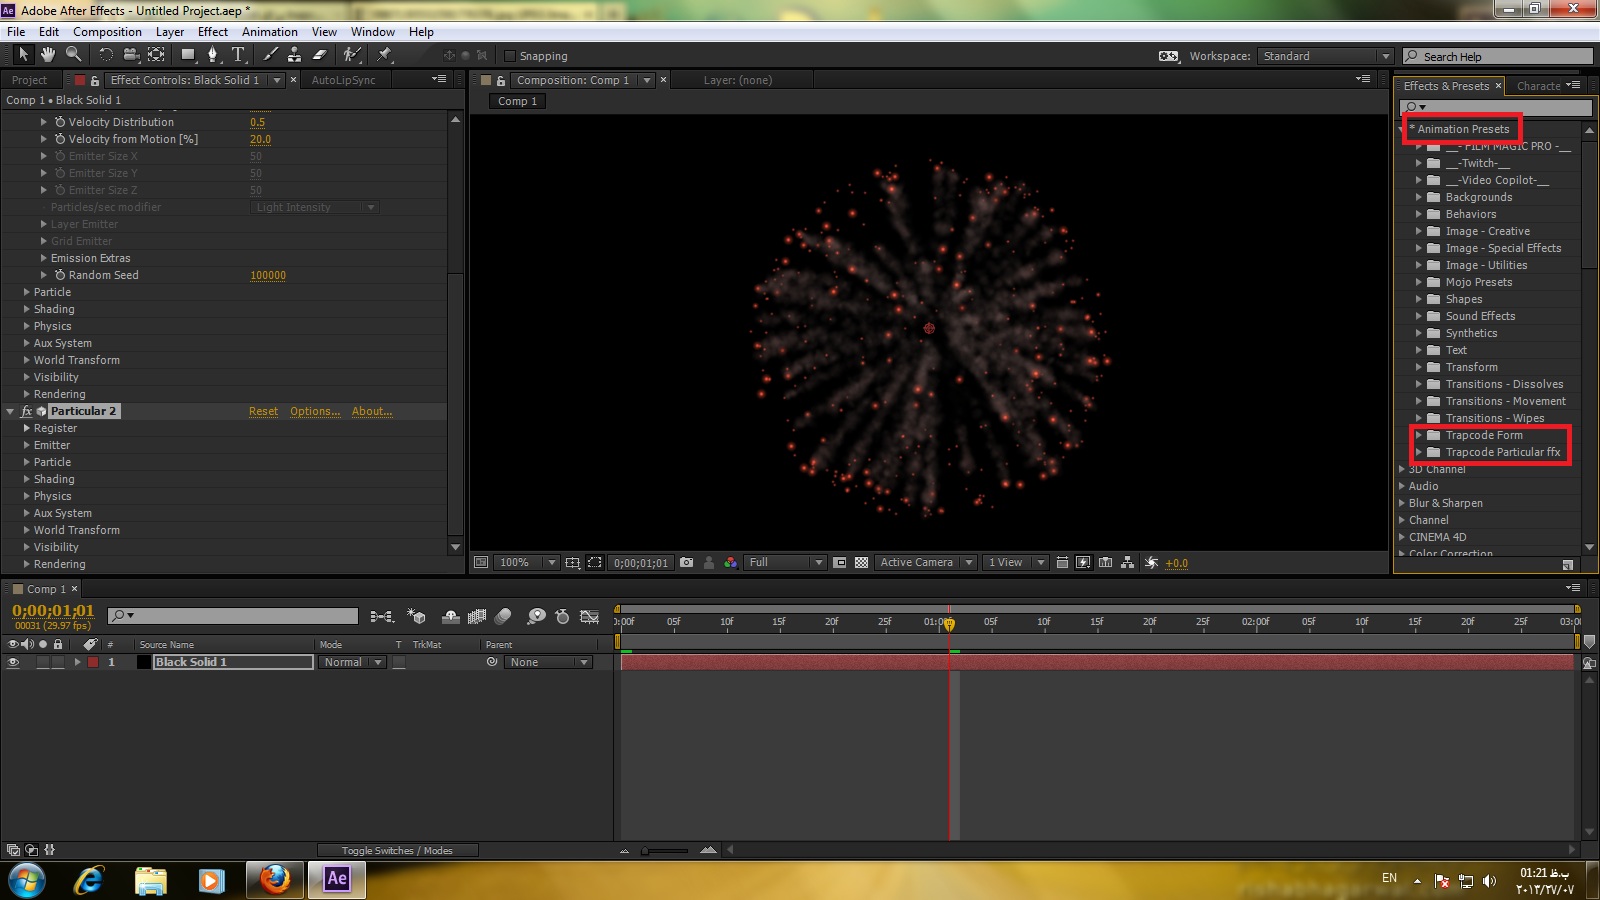Click the reset exposure icon in viewer
This screenshot has height=900, width=1600.
tap(1151, 563)
